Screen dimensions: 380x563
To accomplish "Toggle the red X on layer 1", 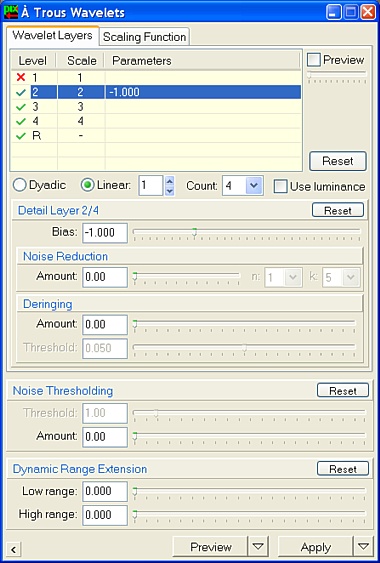I will [x=21, y=77].
